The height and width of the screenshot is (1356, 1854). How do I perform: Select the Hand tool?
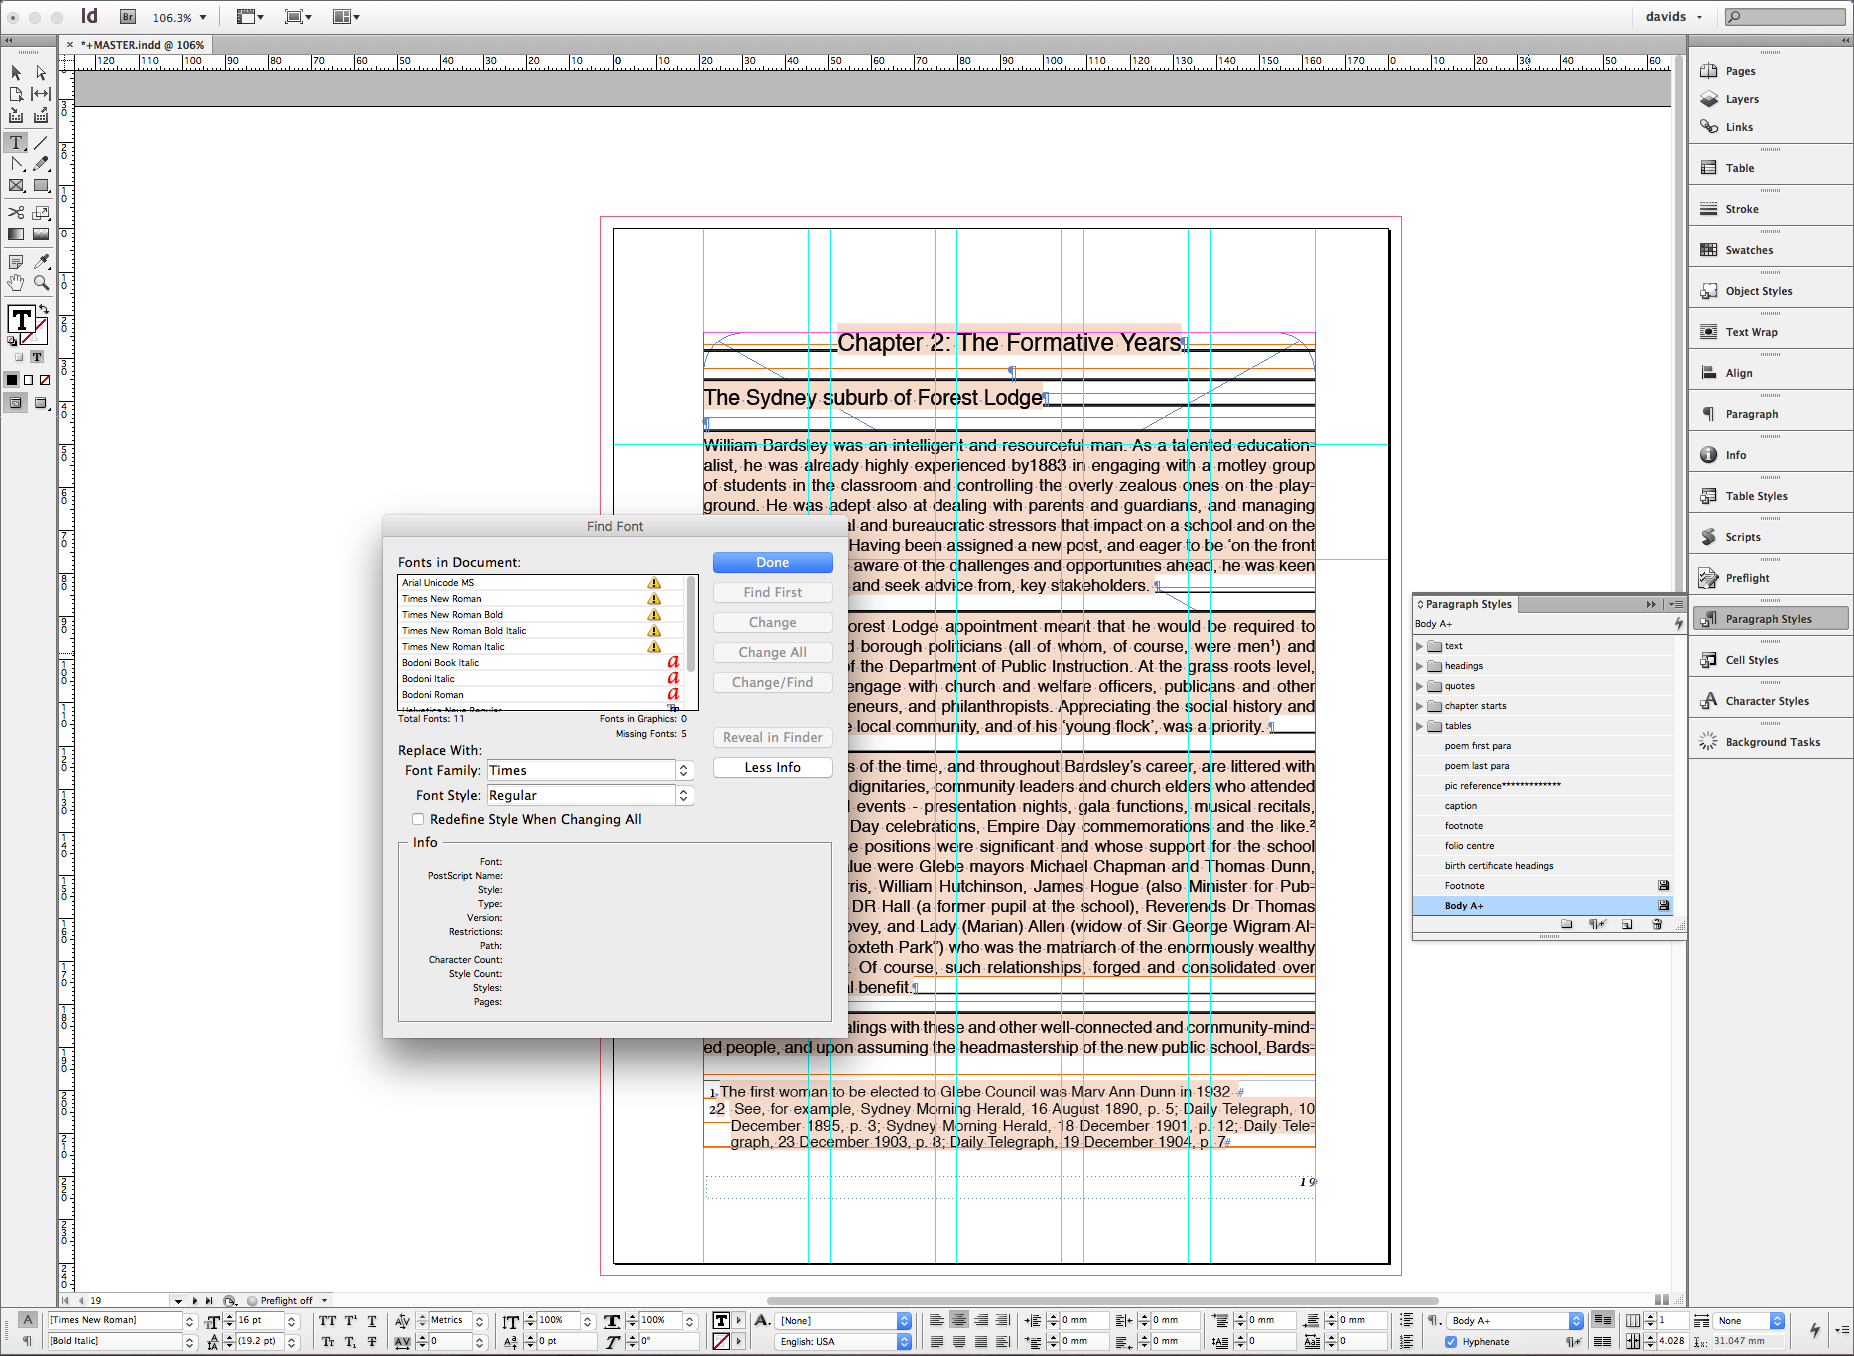tap(16, 283)
